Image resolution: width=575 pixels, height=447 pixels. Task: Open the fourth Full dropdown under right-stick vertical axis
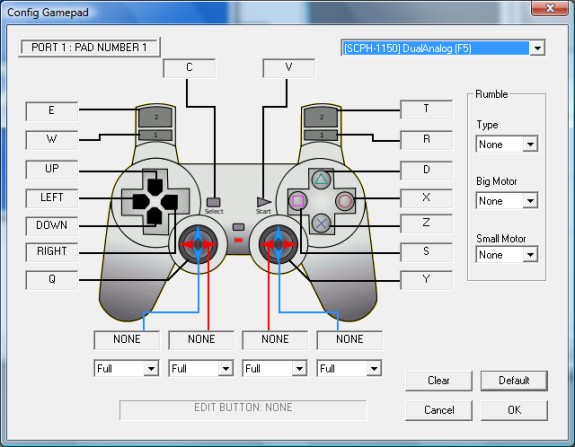pyautogui.click(x=349, y=369)
